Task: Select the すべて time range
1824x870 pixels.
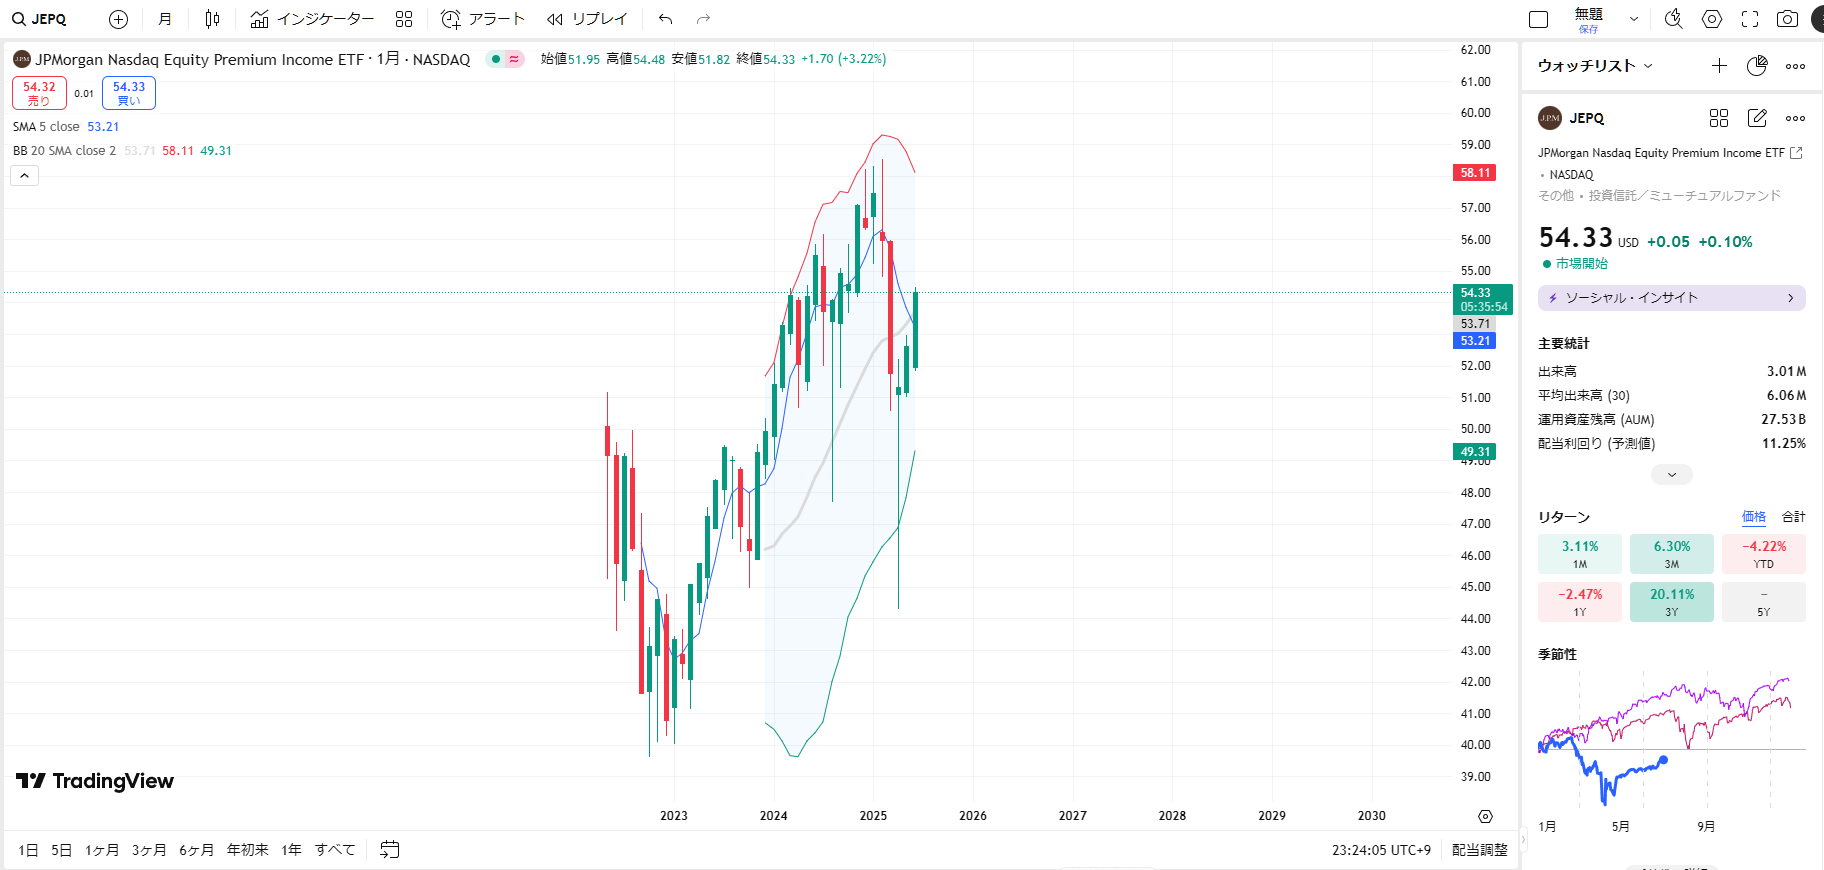Action: point(335,850)
